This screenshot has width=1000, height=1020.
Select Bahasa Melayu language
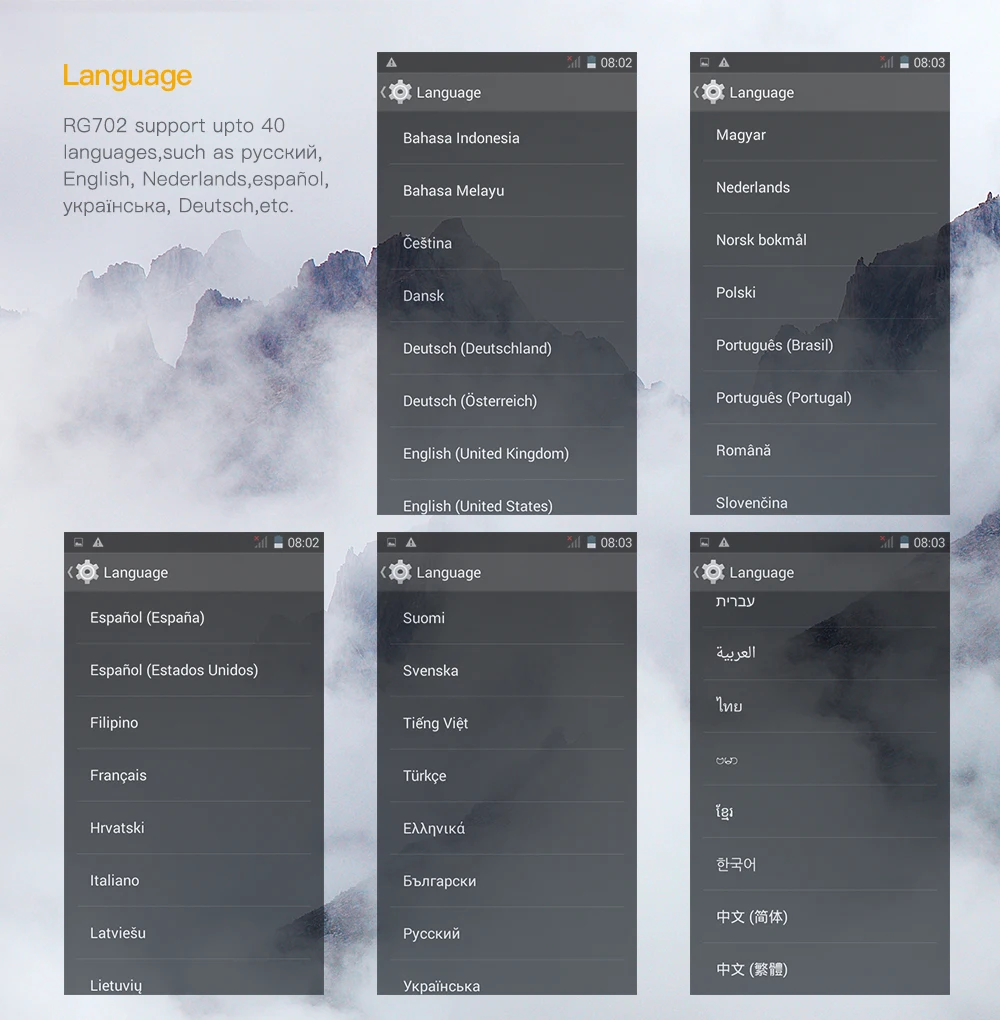tap(507, 191)
